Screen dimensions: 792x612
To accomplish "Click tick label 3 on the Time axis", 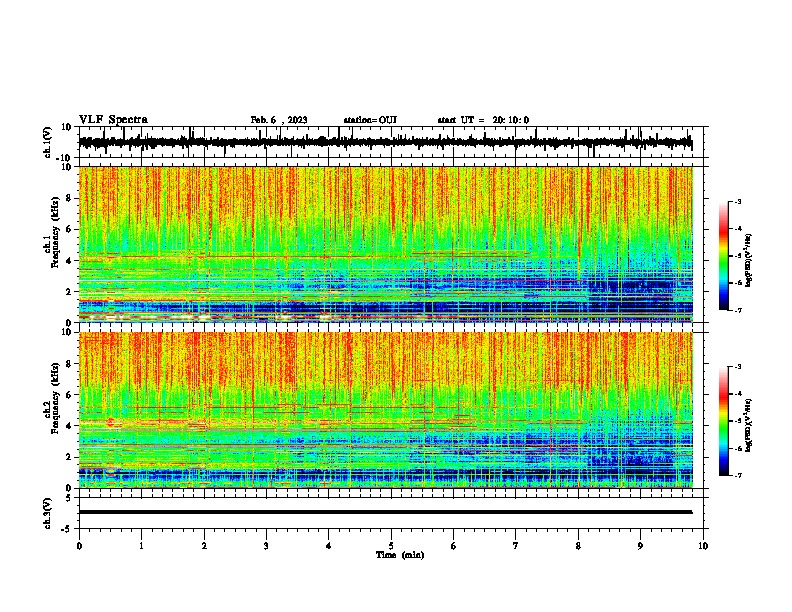I will (266, 546).
